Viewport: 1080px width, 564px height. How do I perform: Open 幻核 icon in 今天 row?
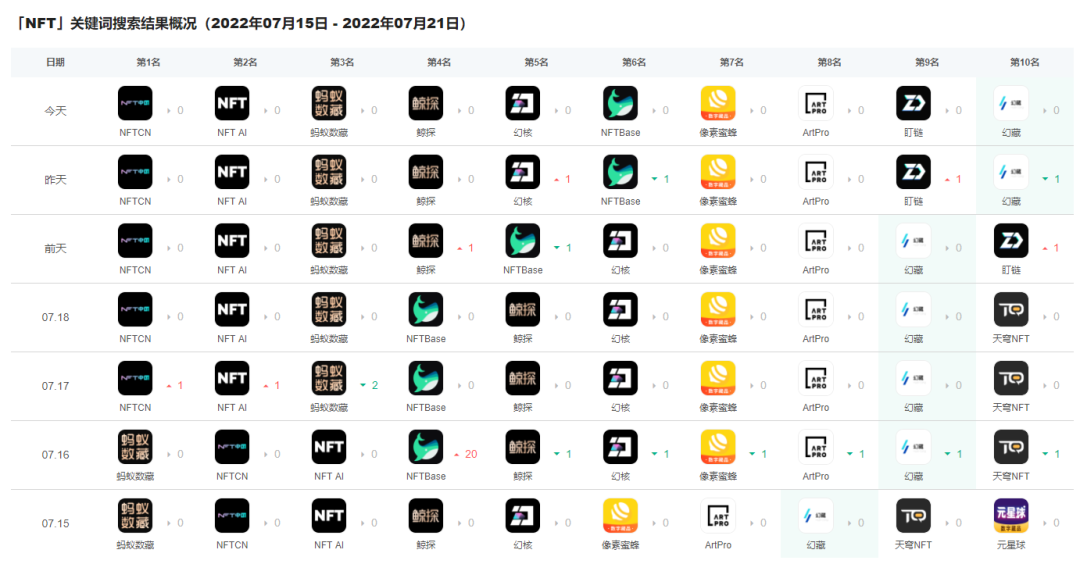click(523, 103)
